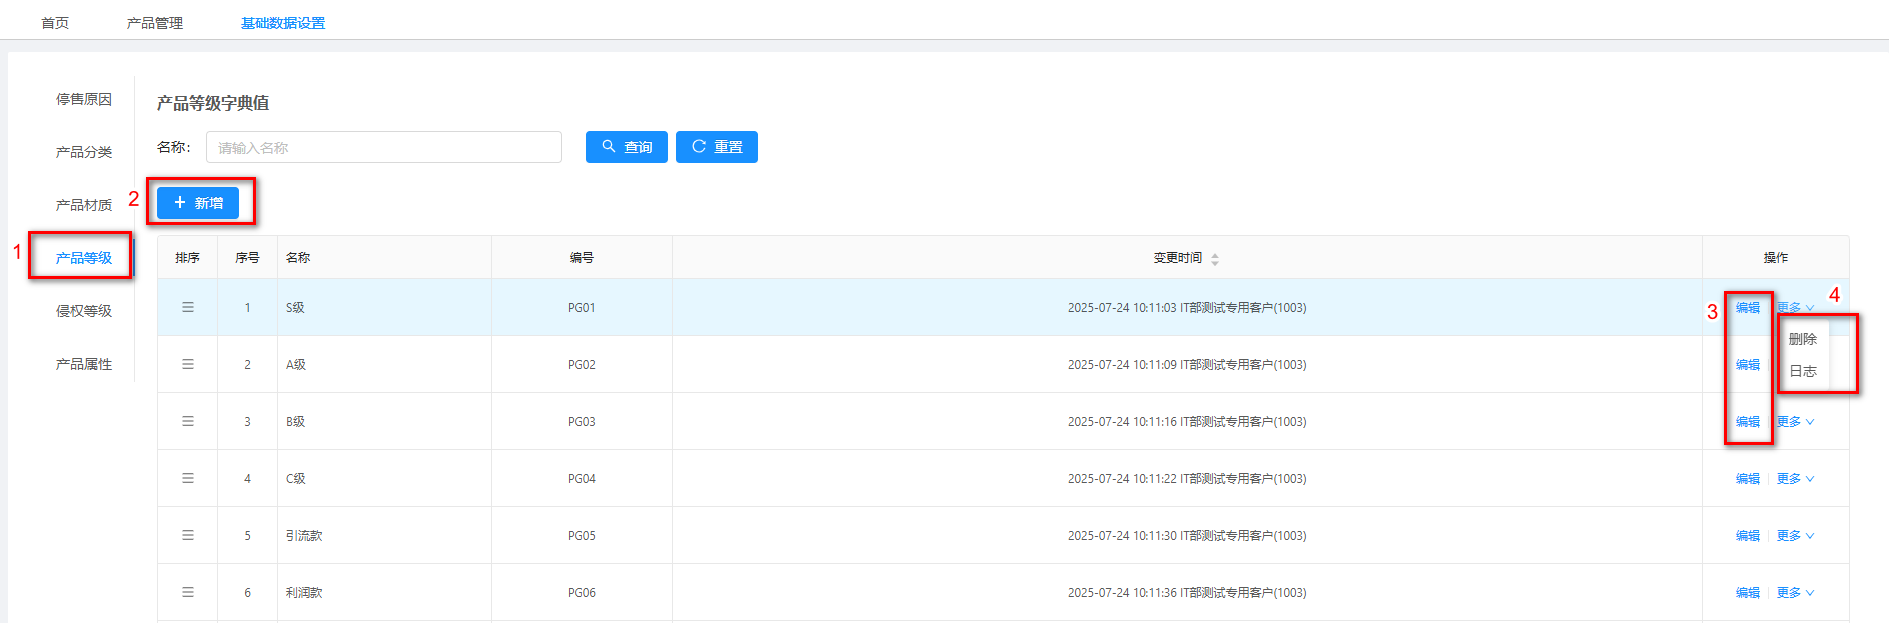The width and height of the screenshot is (1889, 623).
Task: Choose 删除 from the open dropdown menu
Action: [1802, 339]
